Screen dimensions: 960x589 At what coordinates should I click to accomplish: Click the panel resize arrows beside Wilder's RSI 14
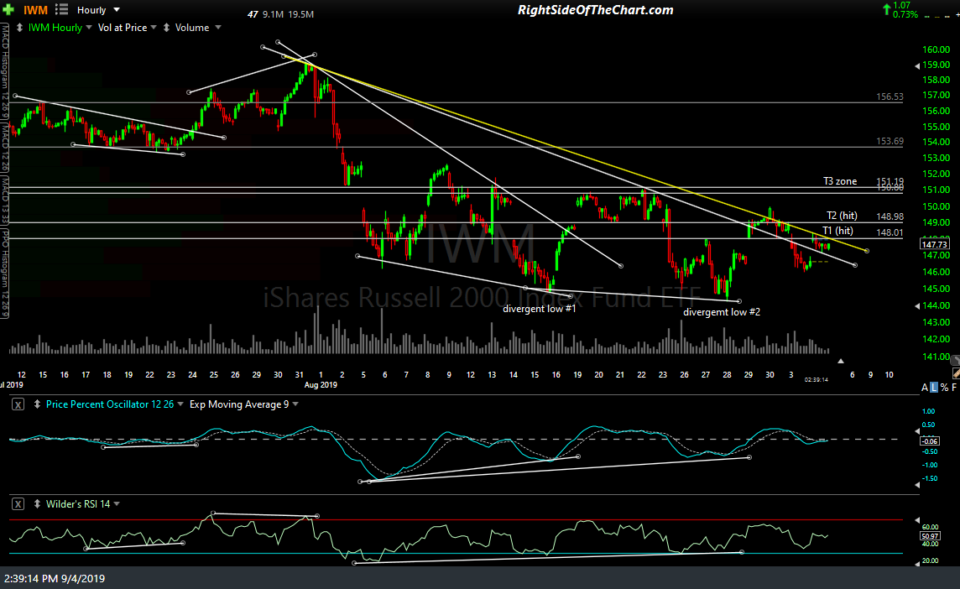[37, 504]
